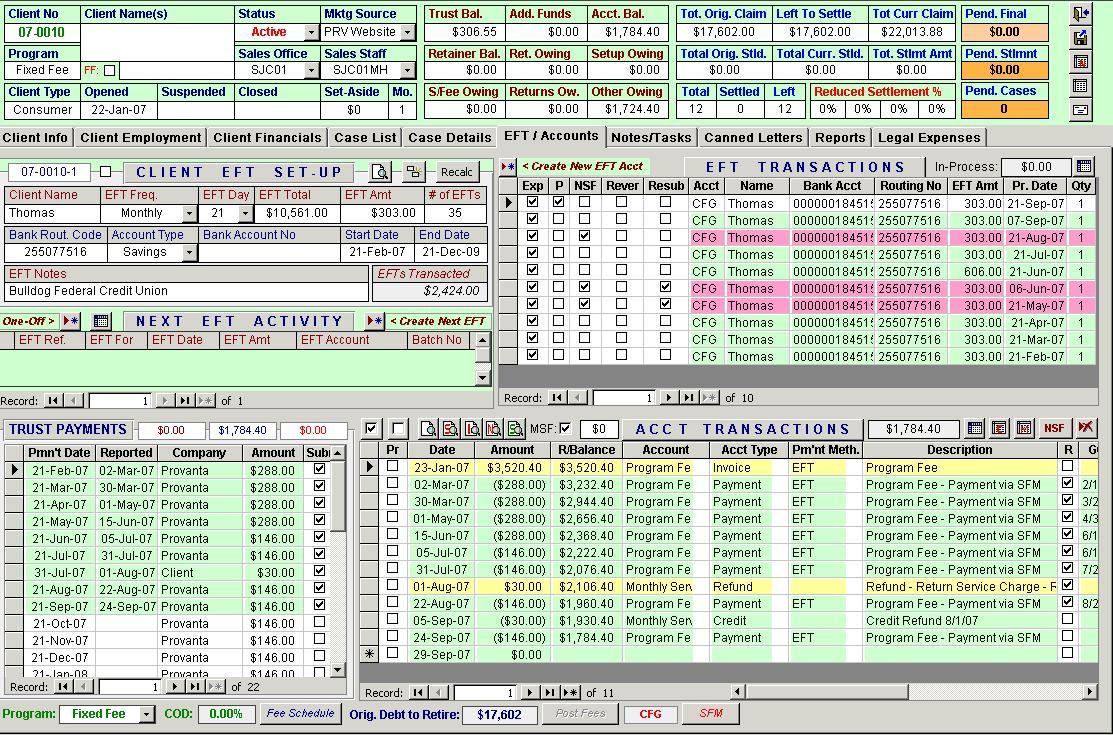Open Program dropdown at bottom showing Fixed Fee
The image size is (1113, 735).
[147, 714]
